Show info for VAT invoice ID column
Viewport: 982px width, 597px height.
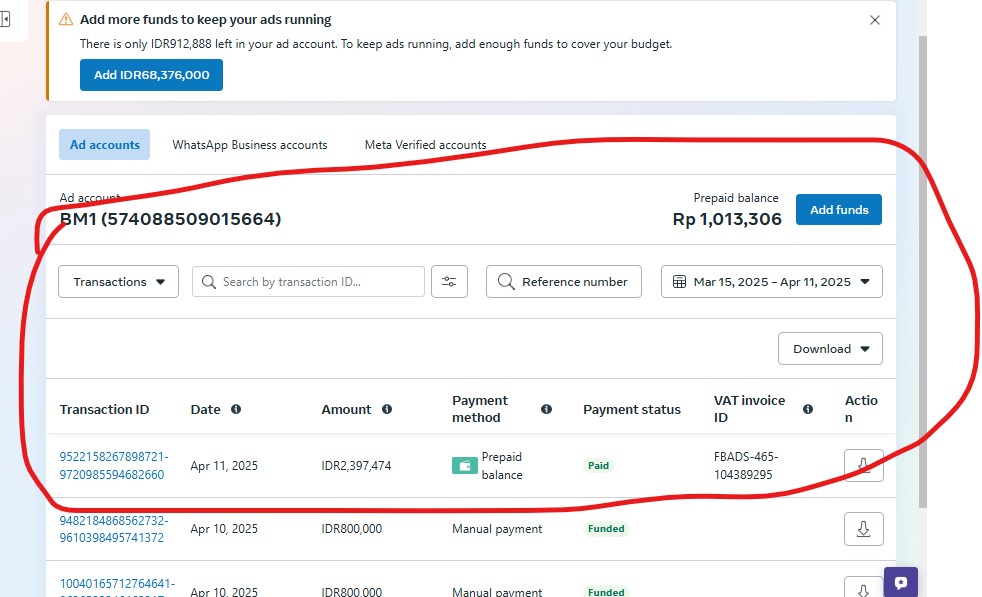pyautogui.click(x=807, y=409)
